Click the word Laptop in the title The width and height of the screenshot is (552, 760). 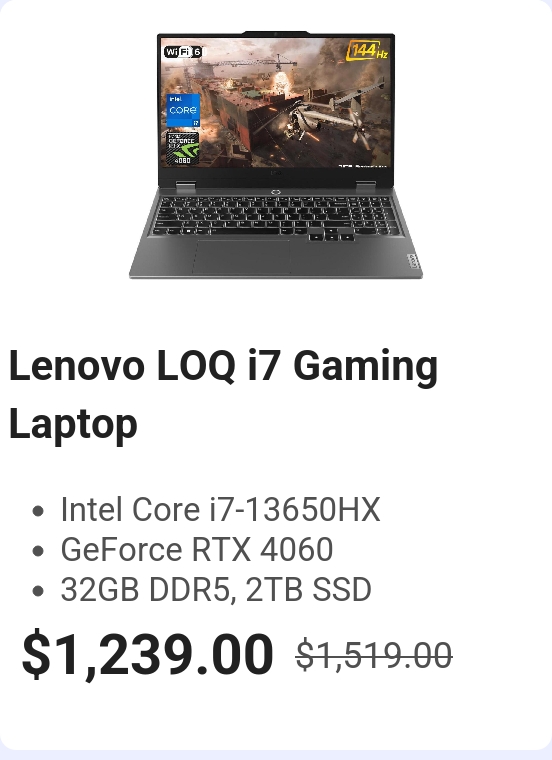coord(73,425)
